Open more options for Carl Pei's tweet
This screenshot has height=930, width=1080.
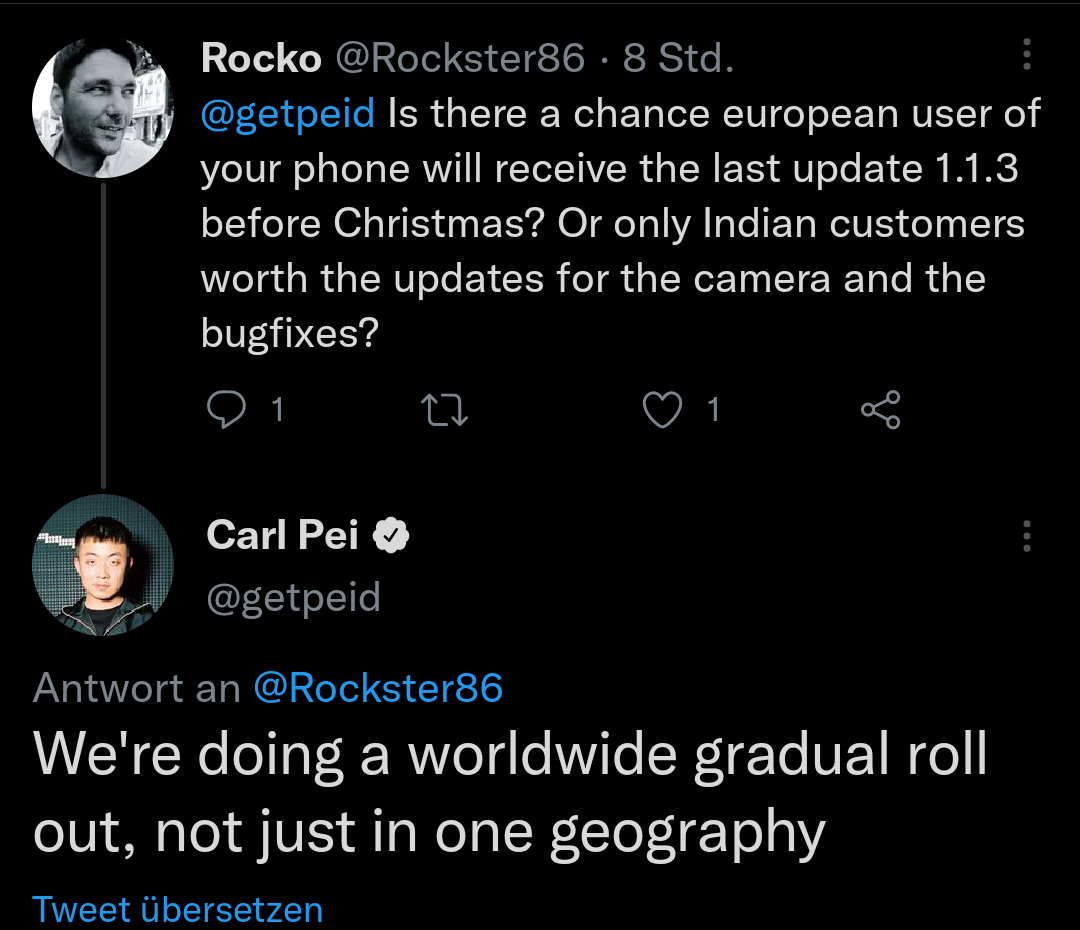pyautogui.click(x=1026, y=537)
